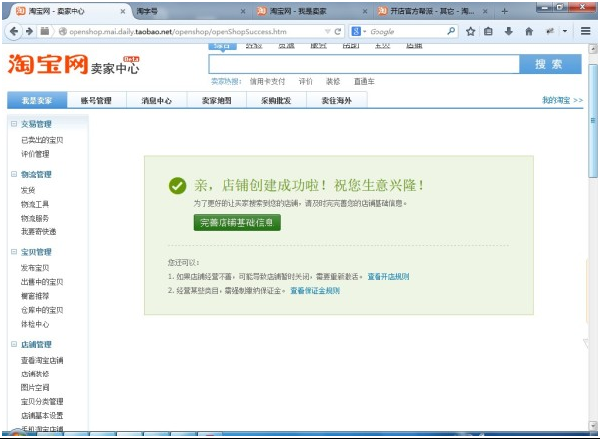Collapse the 交易管理 sidebar section

click(14, 124)
